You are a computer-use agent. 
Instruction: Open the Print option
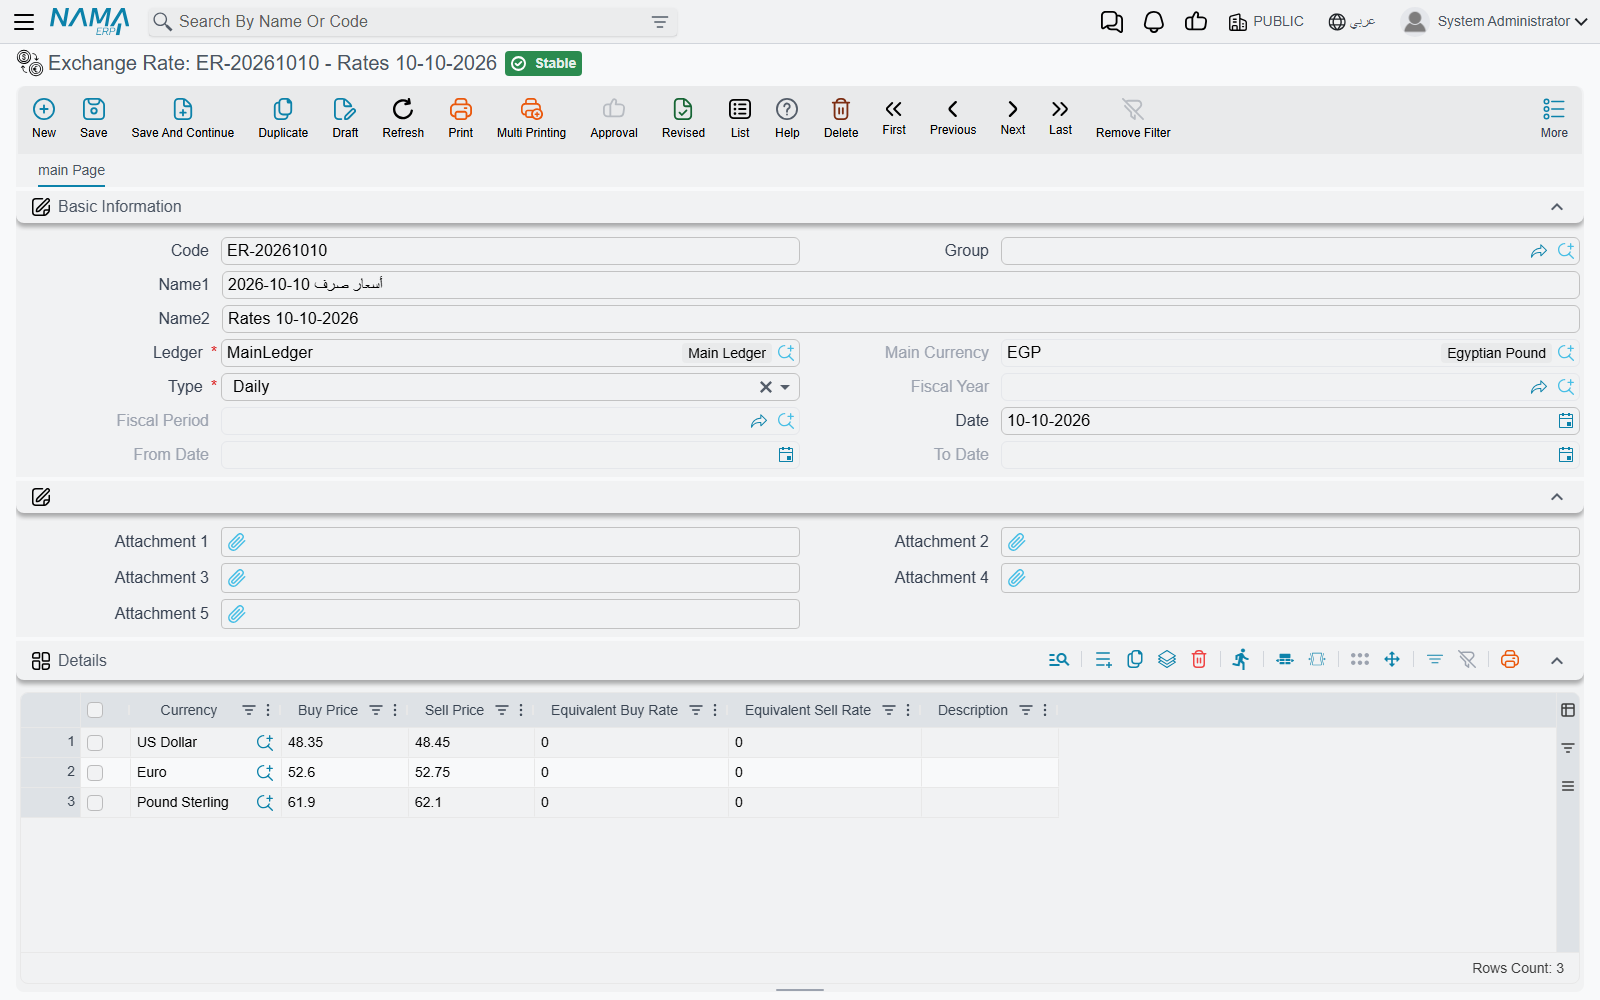[x=461, y=109]
